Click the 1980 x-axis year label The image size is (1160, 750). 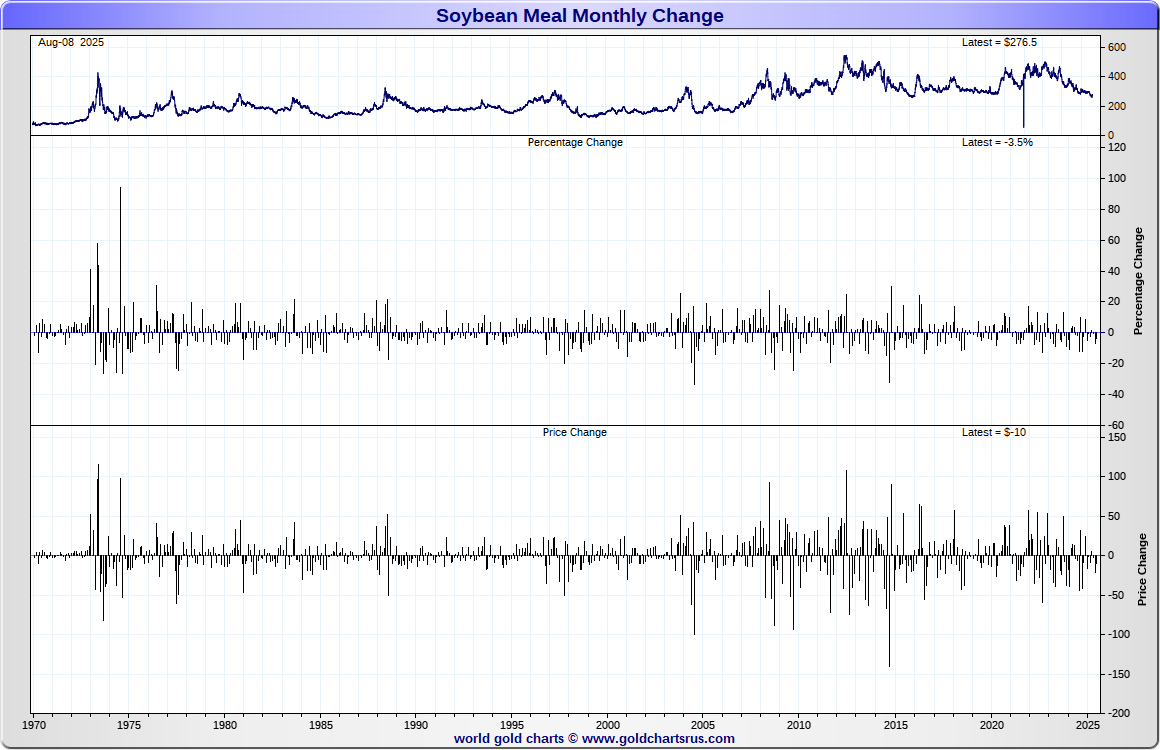(225, 725)
